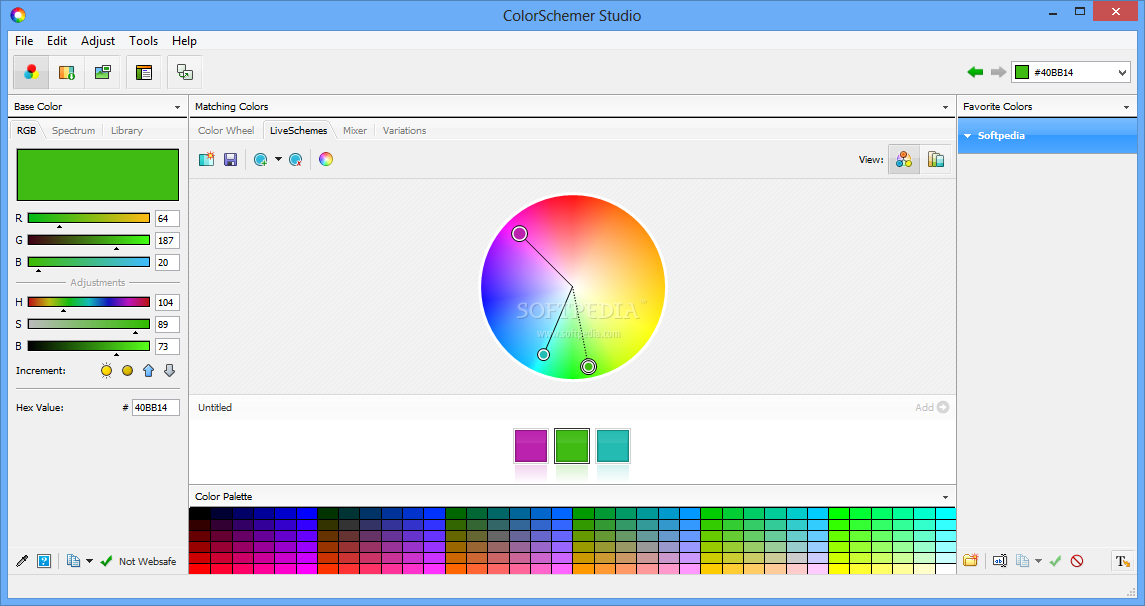Click the teal handle on color wheel
This screenshot has height=606, width=1145.
543,355
